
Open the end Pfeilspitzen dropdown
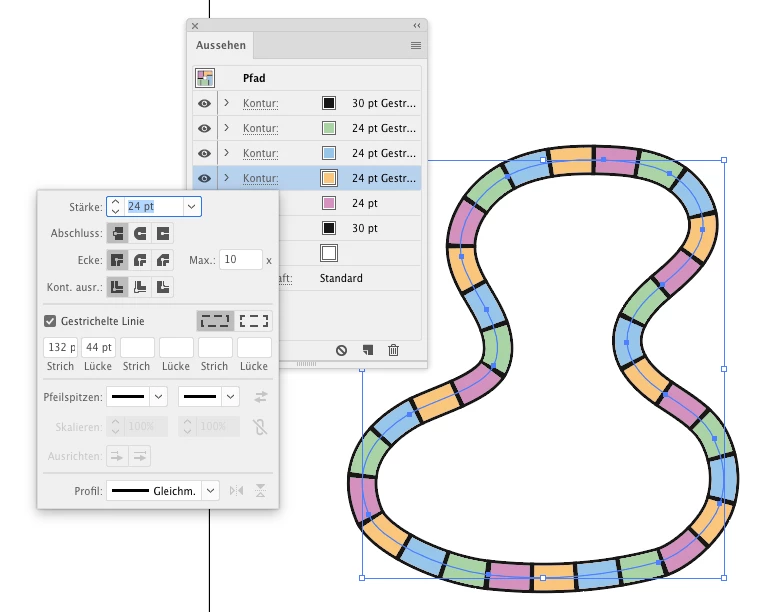click(x=230, y=397)
